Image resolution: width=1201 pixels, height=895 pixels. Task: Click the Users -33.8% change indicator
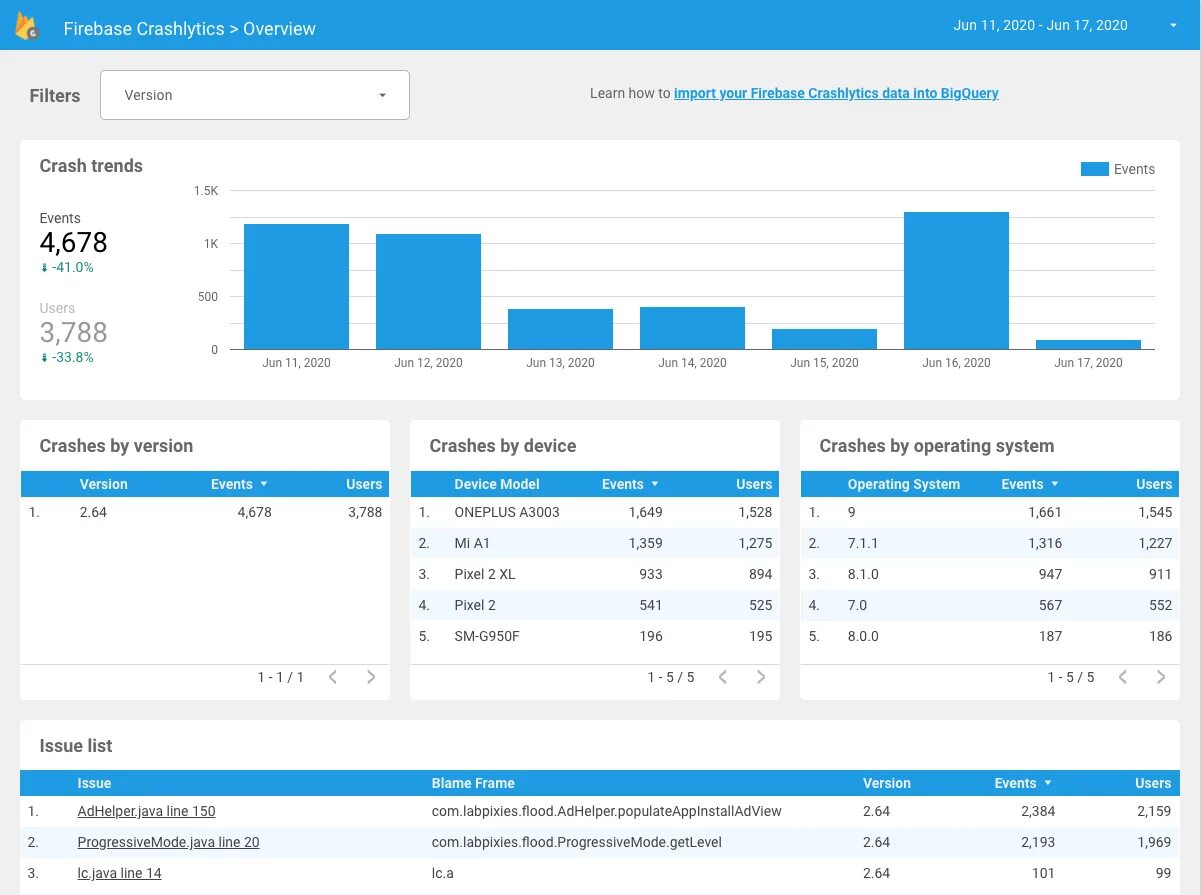click(x=67, y=357)
